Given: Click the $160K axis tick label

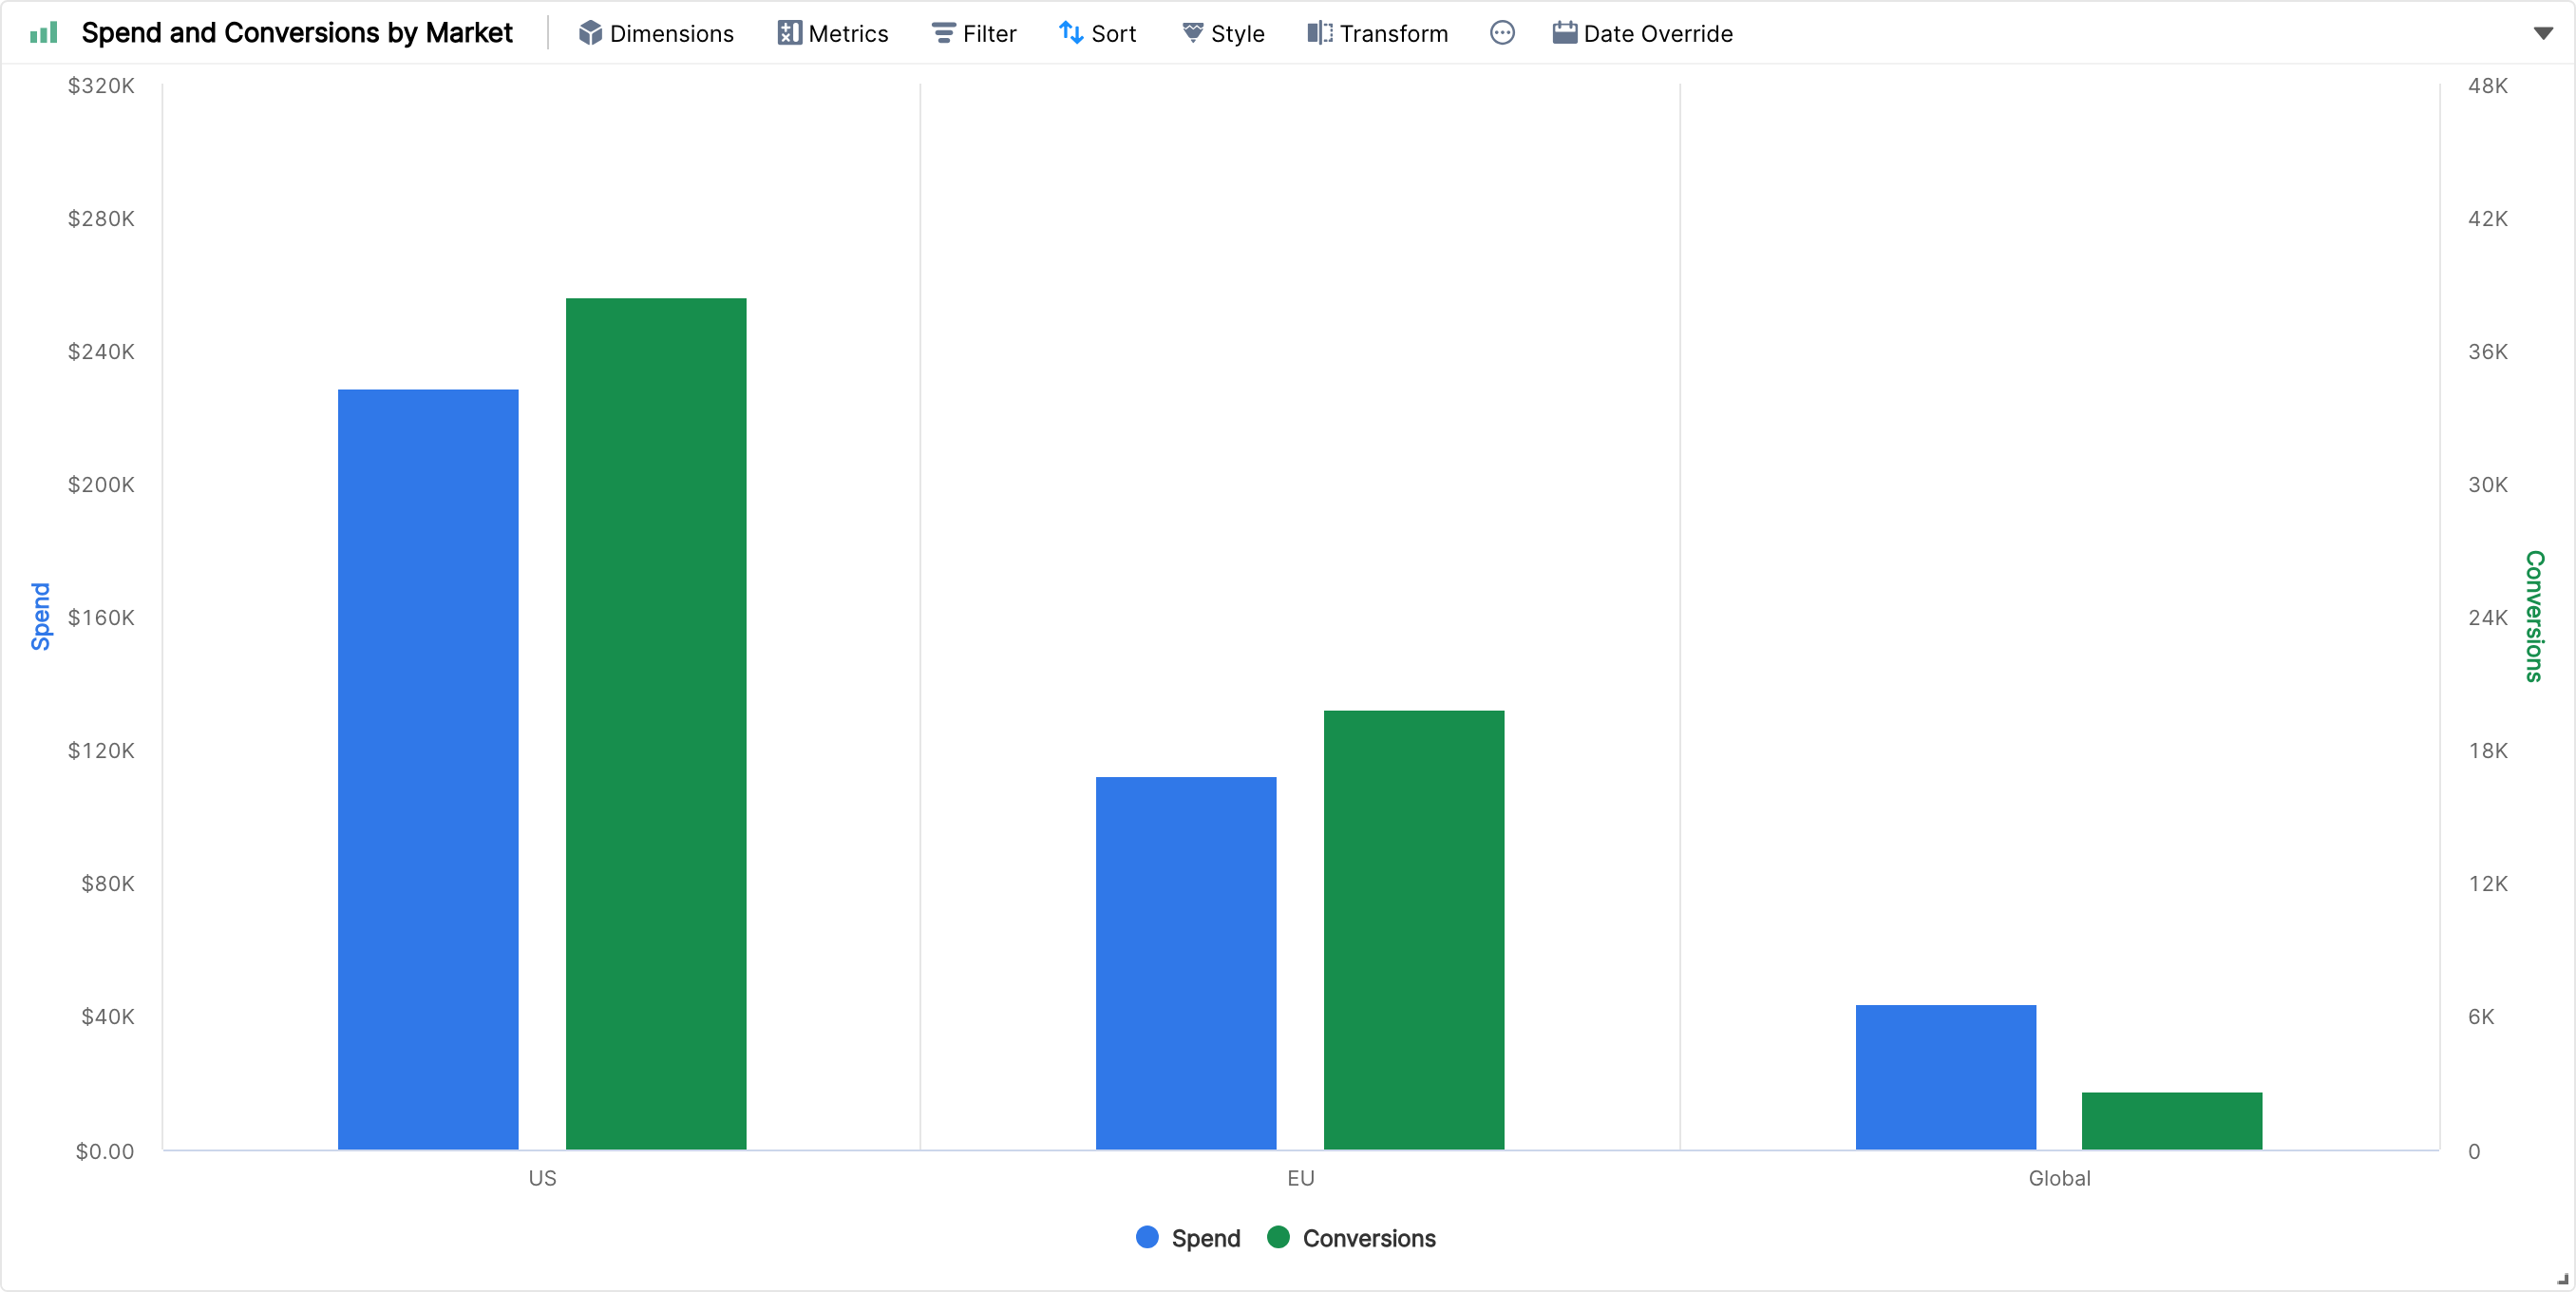Looking at the screenshot, I should click(x=101, y=618).
